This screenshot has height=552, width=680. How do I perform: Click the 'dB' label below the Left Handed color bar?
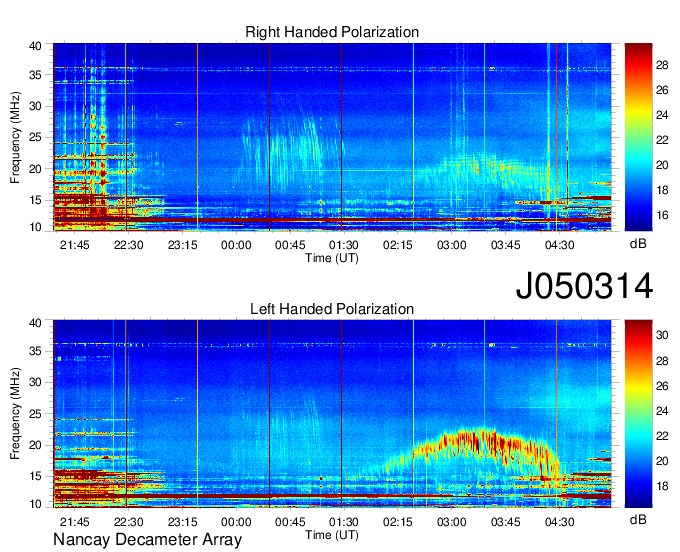[638, 519]
